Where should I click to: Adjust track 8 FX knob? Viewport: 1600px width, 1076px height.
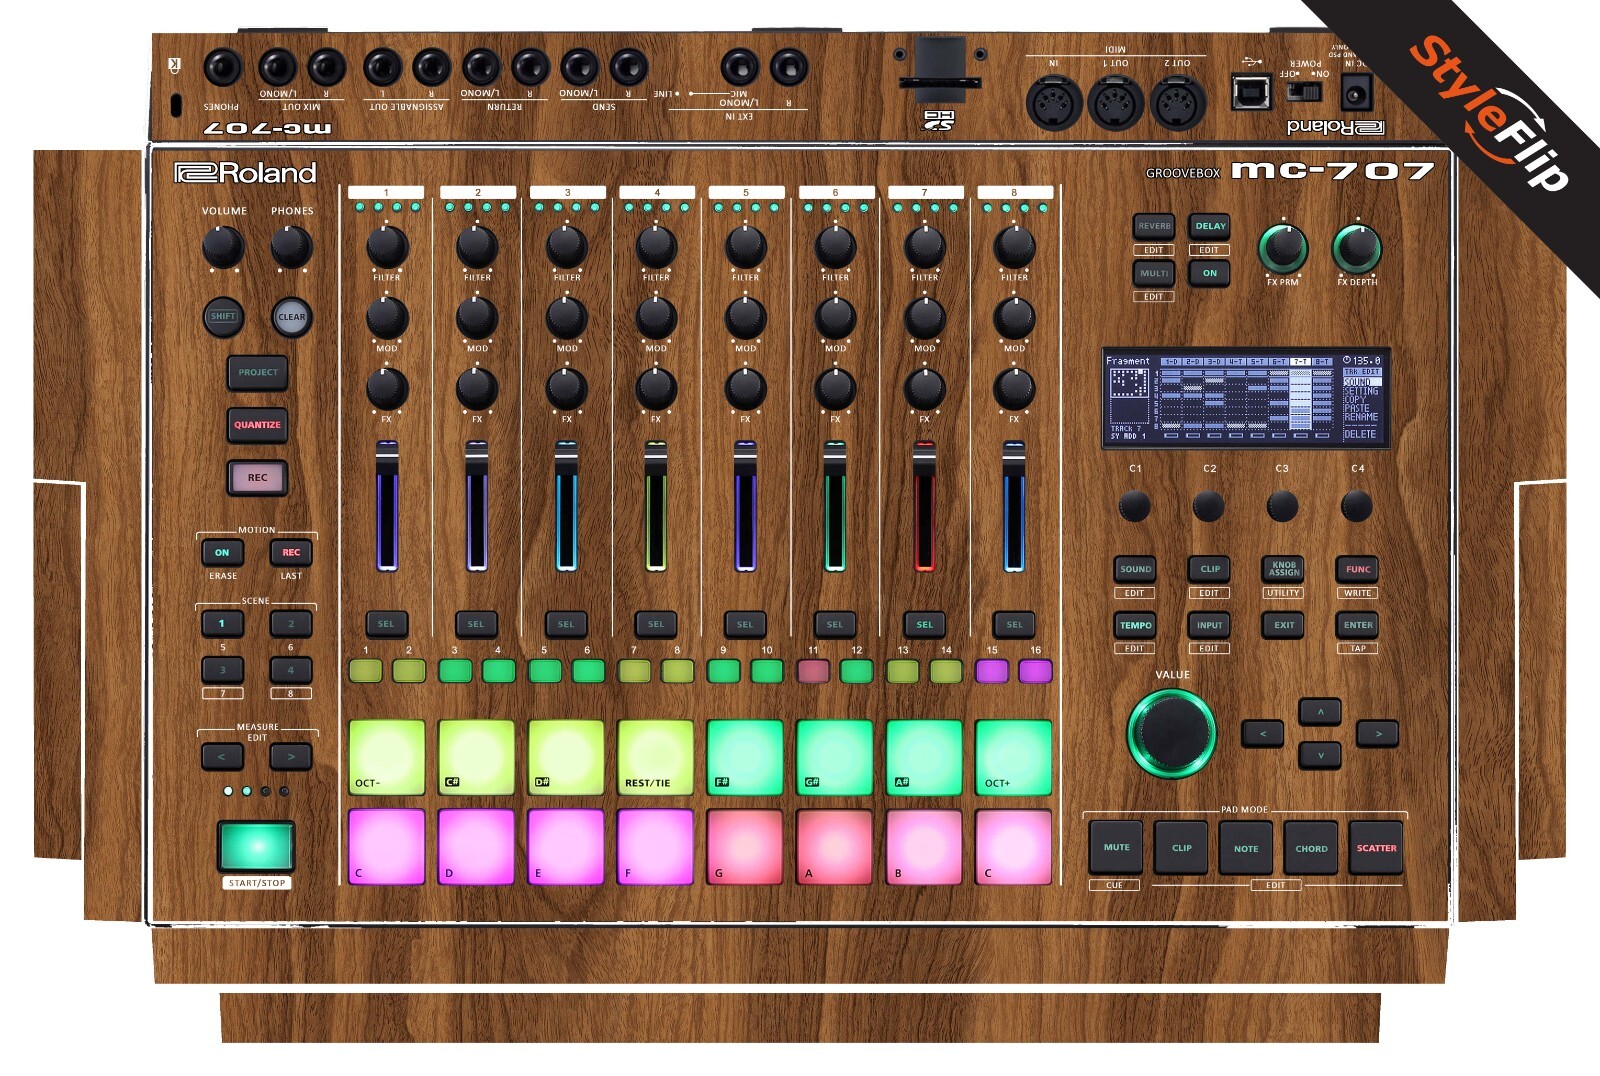coord(1014,389)
